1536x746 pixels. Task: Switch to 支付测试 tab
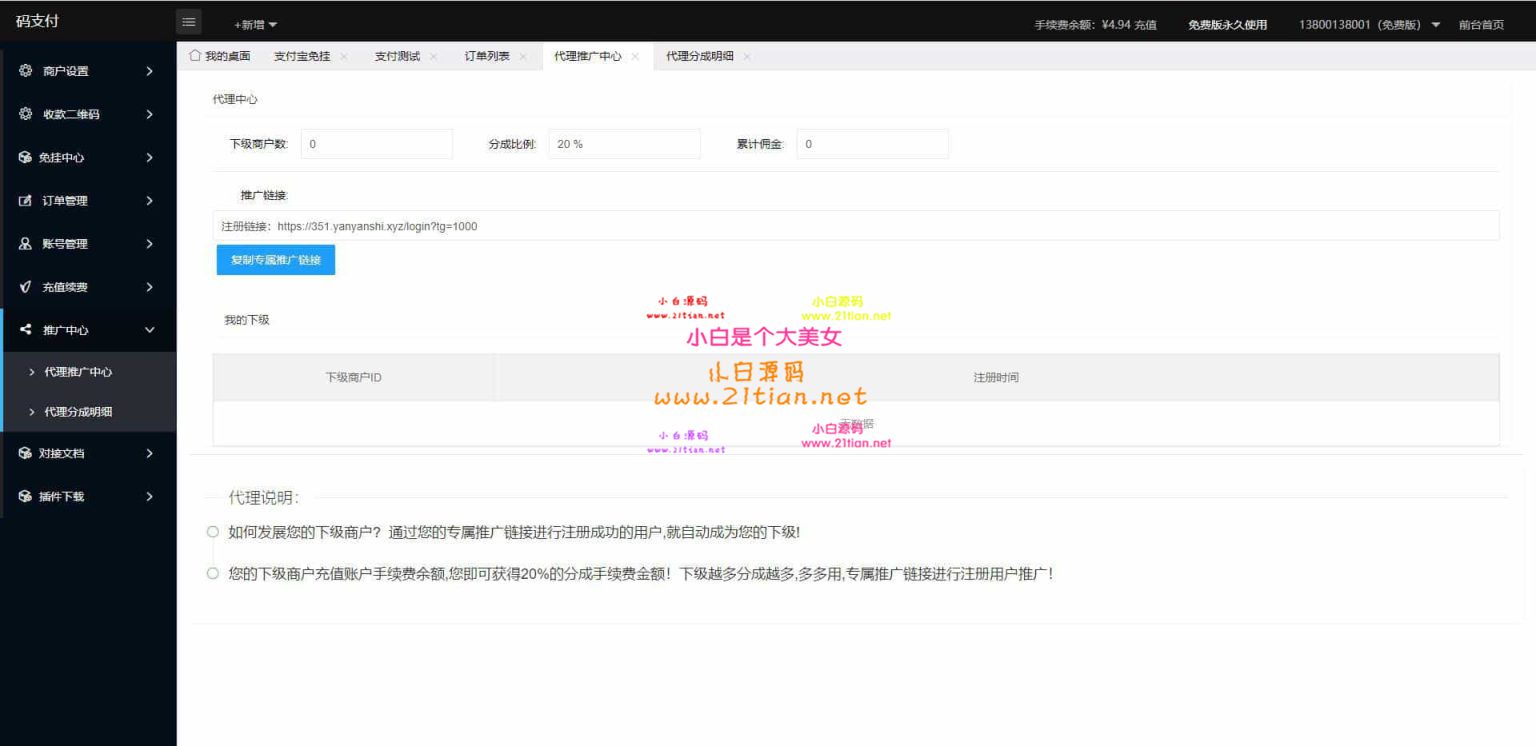[397, 56]
